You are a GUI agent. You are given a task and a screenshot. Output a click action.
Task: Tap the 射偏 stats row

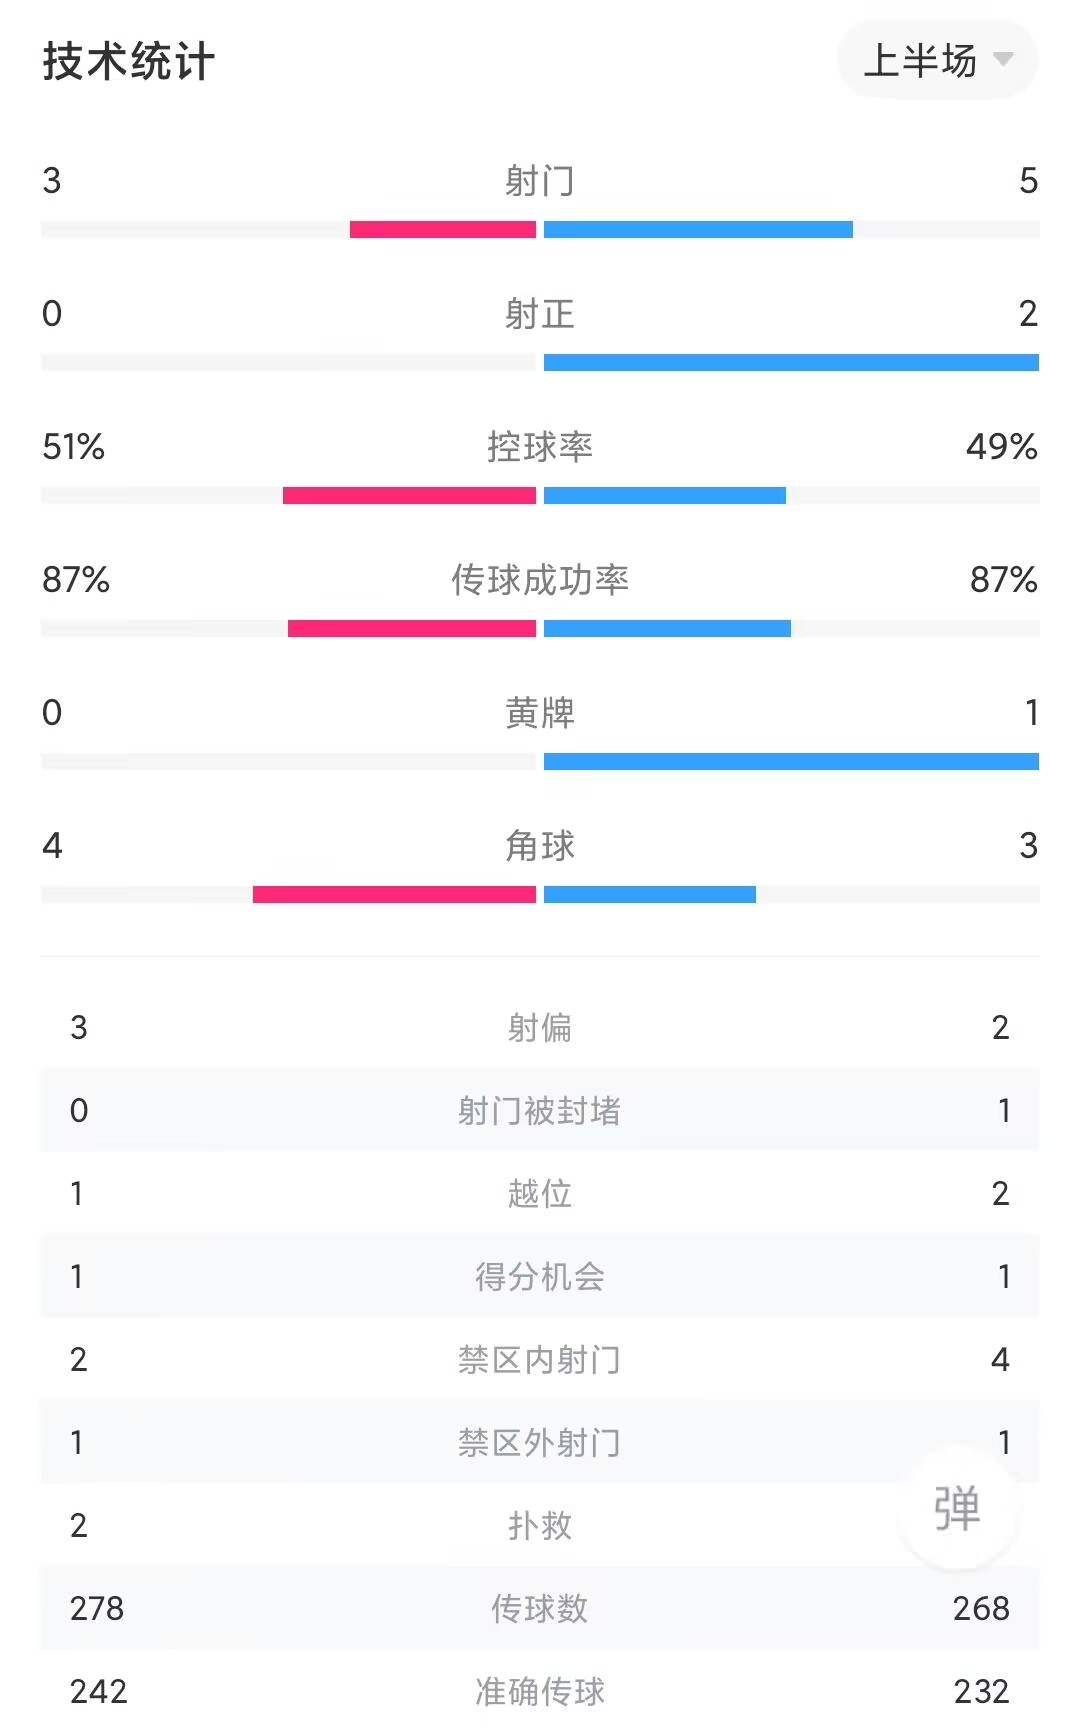click(540, 1027)
